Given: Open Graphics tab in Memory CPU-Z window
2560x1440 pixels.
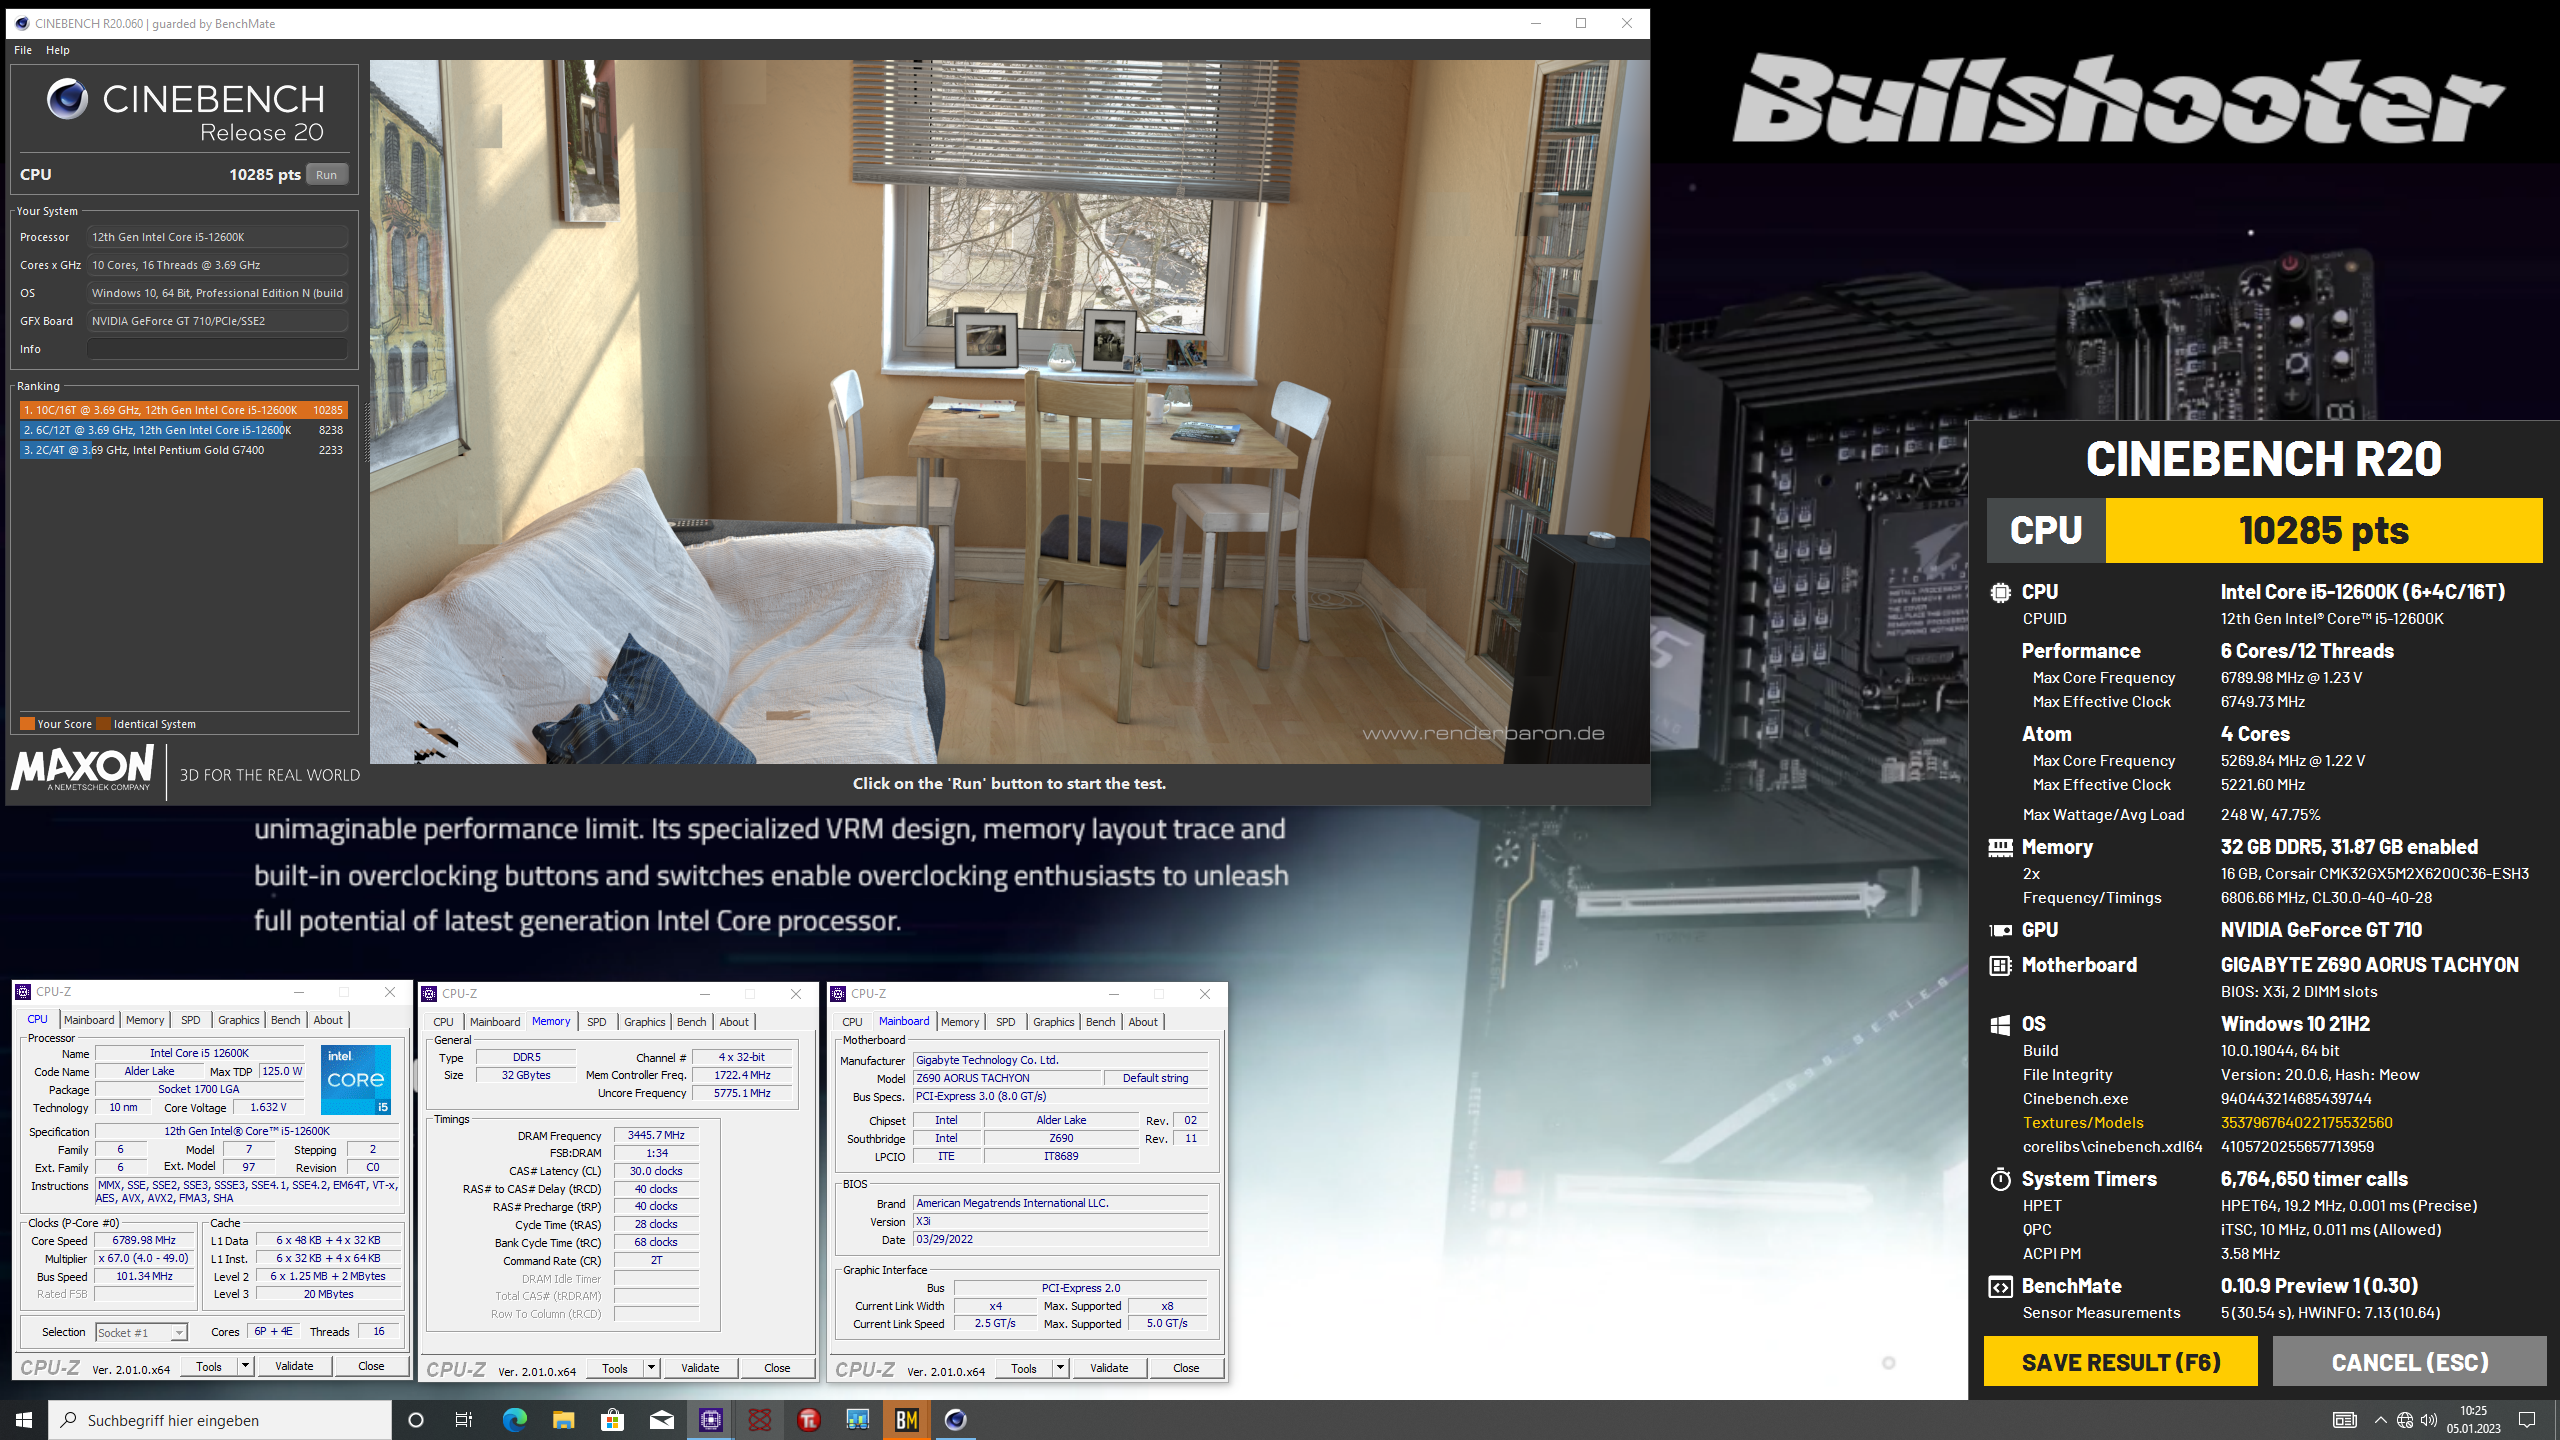Looking at the screenshot, I should tap(644, 1022).
